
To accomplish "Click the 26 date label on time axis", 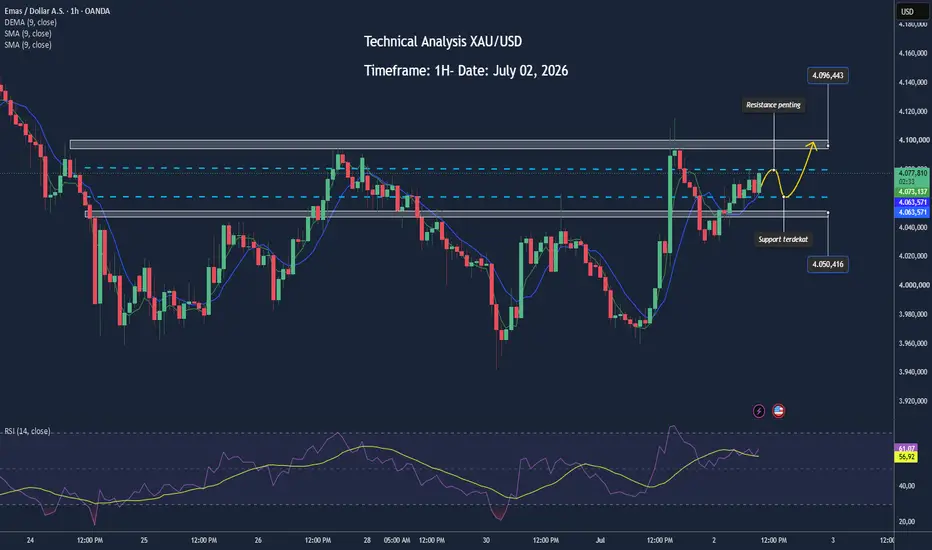I will coord(258,540).
